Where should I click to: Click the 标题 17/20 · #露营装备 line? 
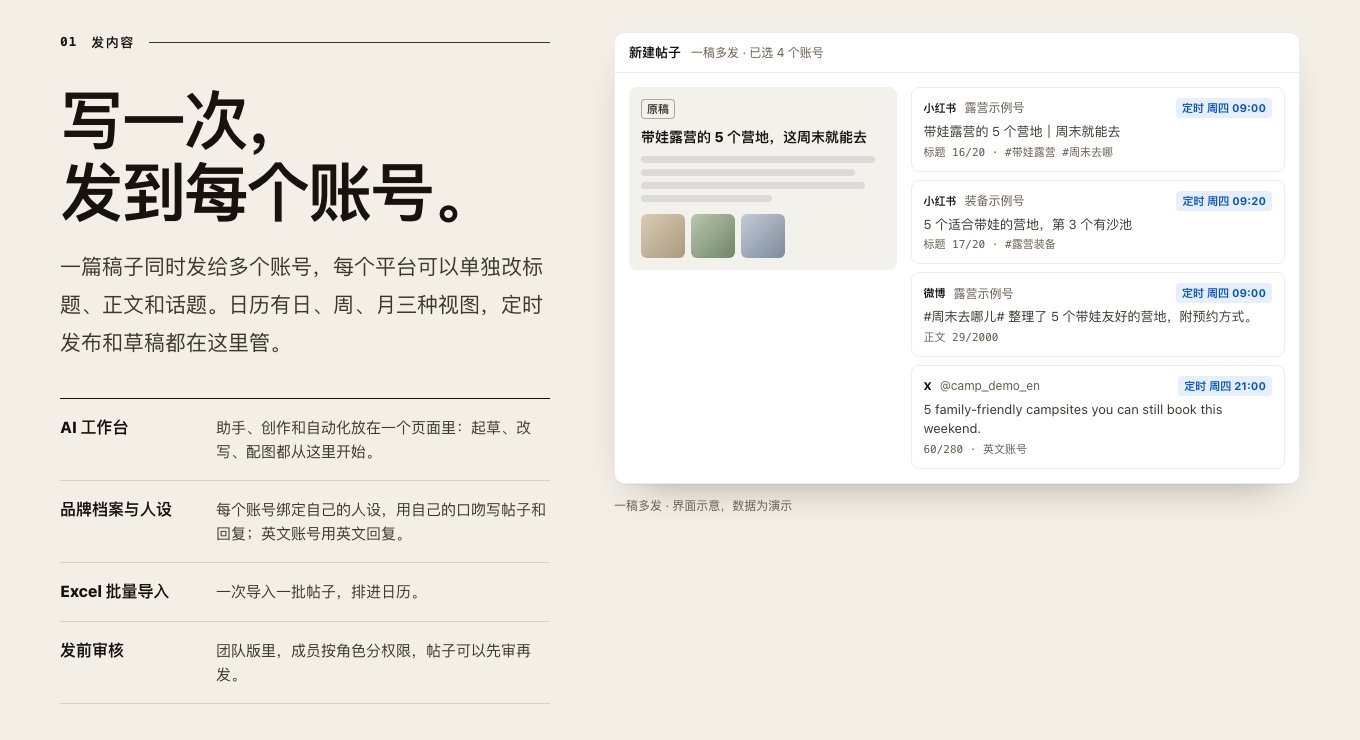(989, 244)
